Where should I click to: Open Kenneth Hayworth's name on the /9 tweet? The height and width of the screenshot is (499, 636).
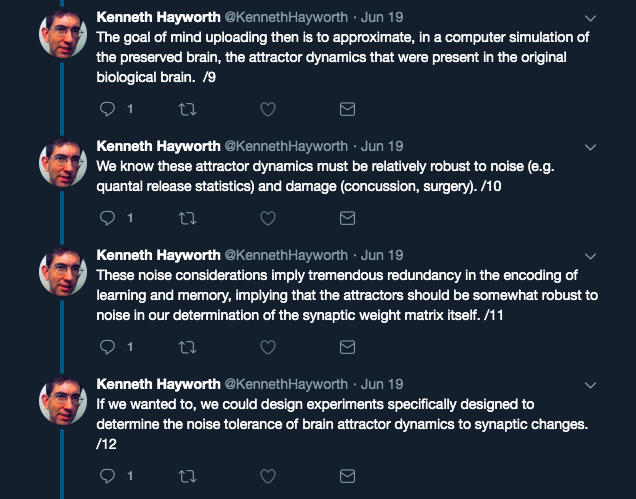tap(158, 17)
